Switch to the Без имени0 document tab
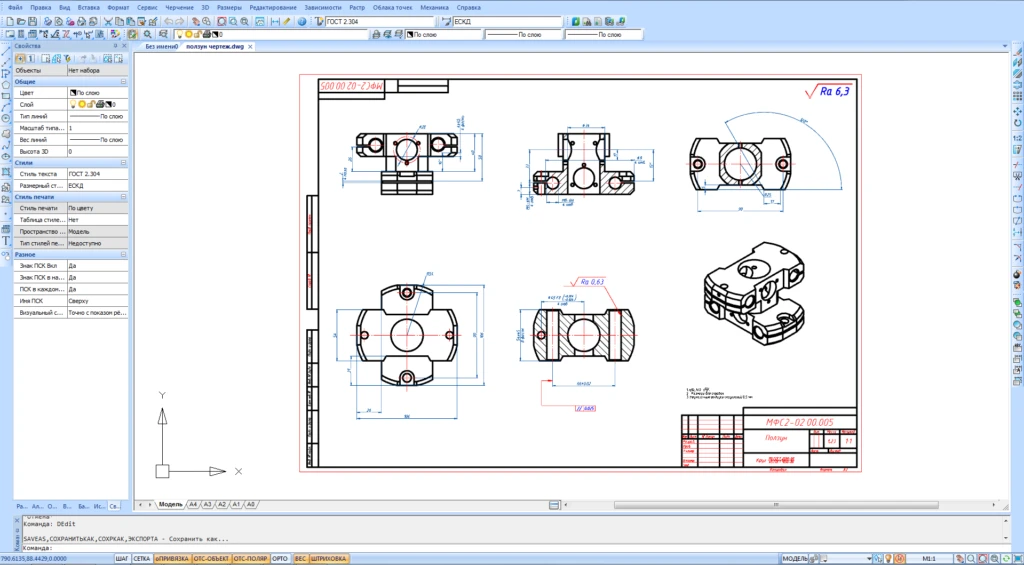Screen dimensions: 1024x565 click(161, 46)
